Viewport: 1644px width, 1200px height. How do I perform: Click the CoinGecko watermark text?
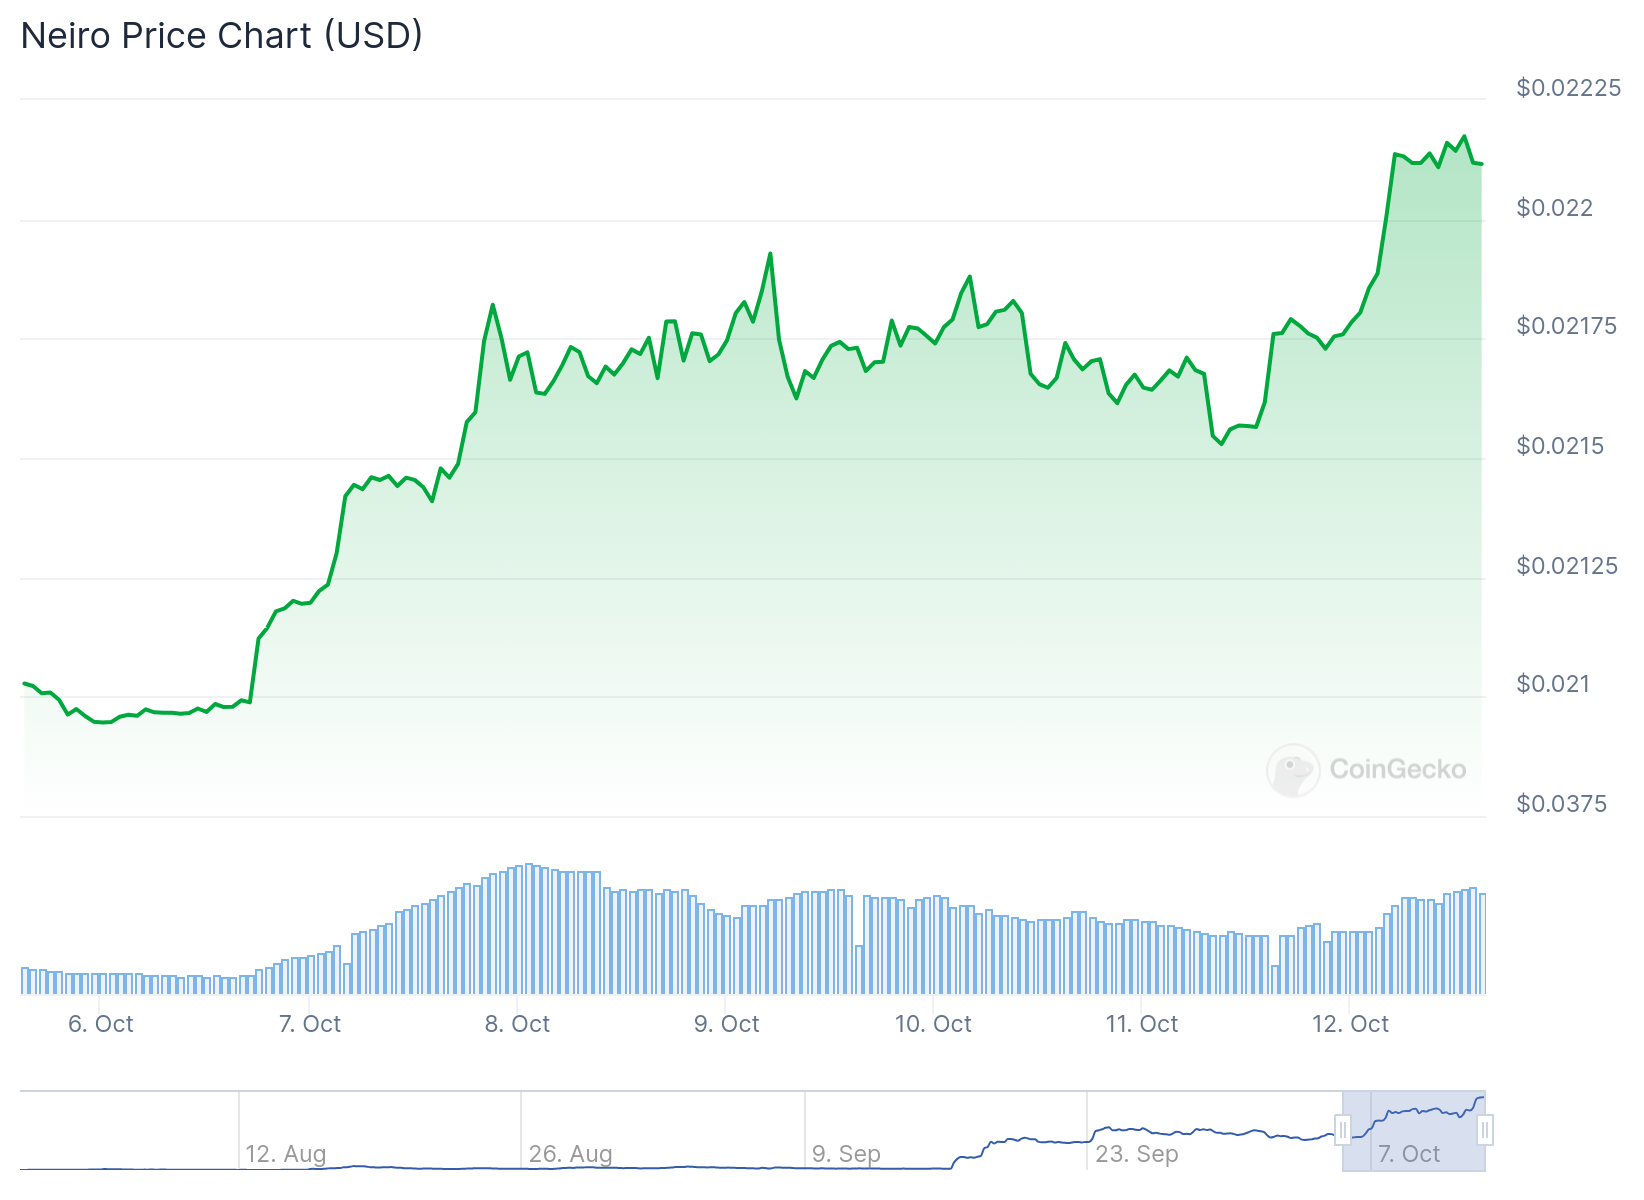coord(1397,769)
